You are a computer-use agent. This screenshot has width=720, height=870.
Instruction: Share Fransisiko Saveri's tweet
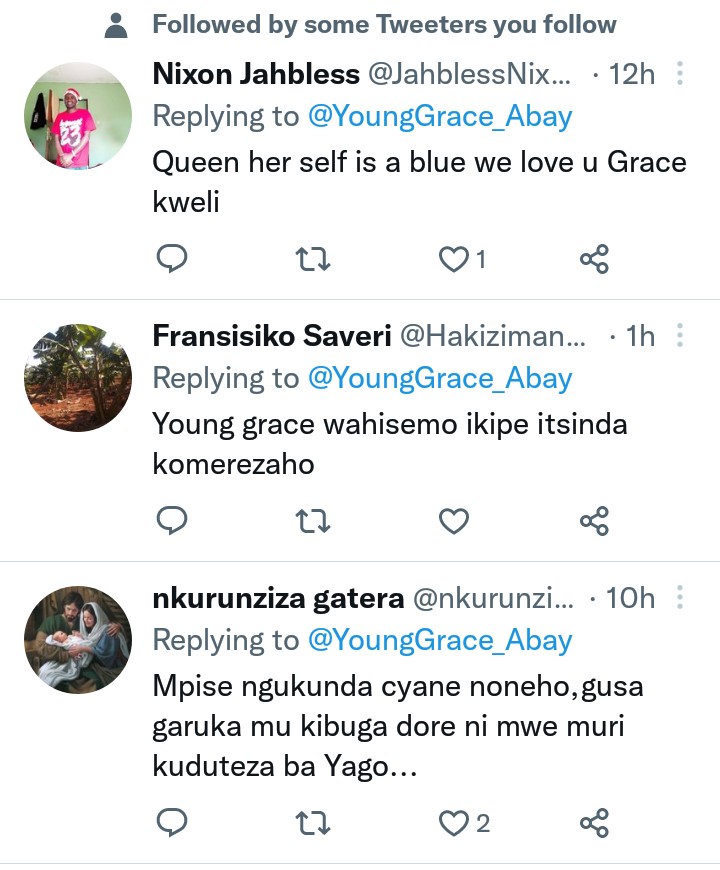coord(594,521)
